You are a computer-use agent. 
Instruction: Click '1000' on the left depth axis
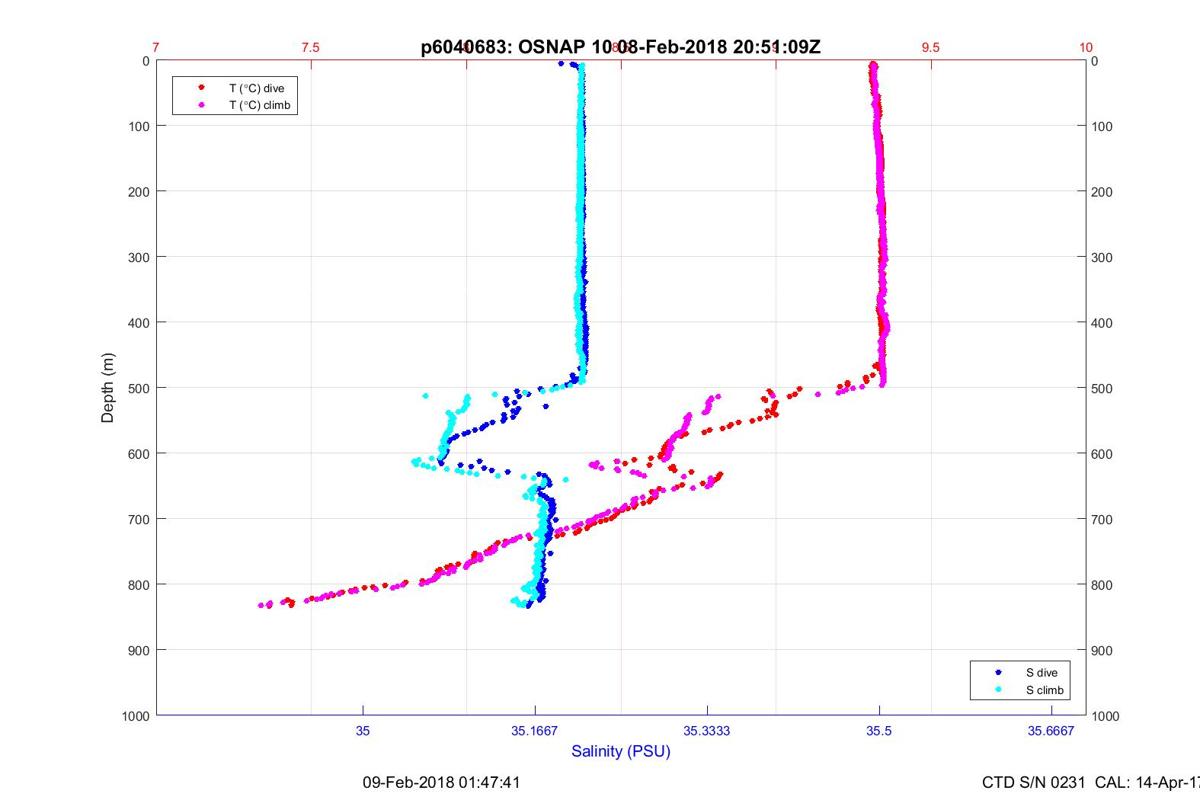[136, 716]
